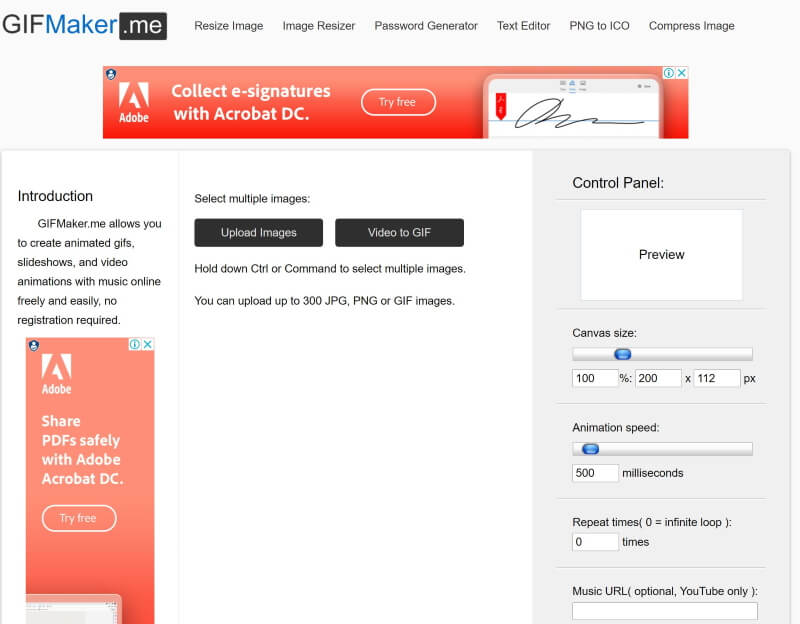Open the top banner ad info icon
This screenshot has width=800, height=624.
(668, 73)
